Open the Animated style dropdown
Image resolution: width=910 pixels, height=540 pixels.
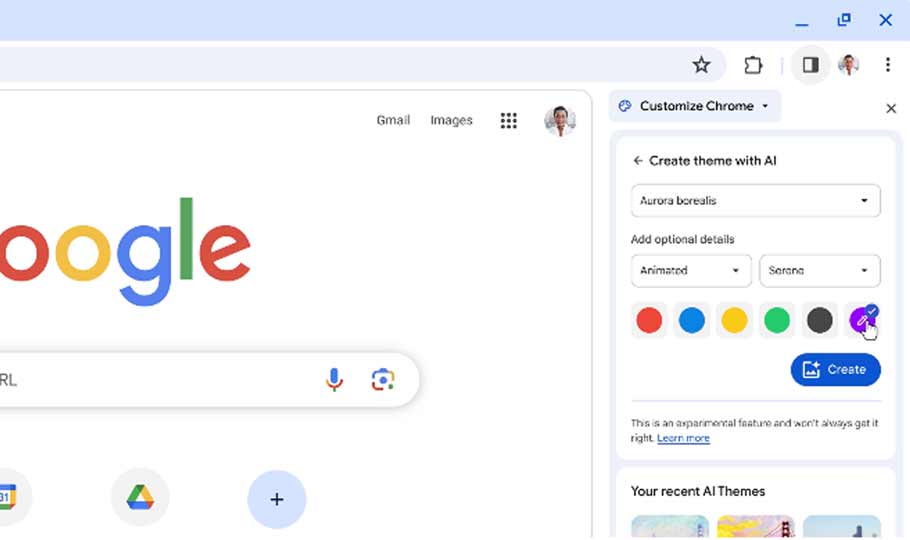pos(691,271)
